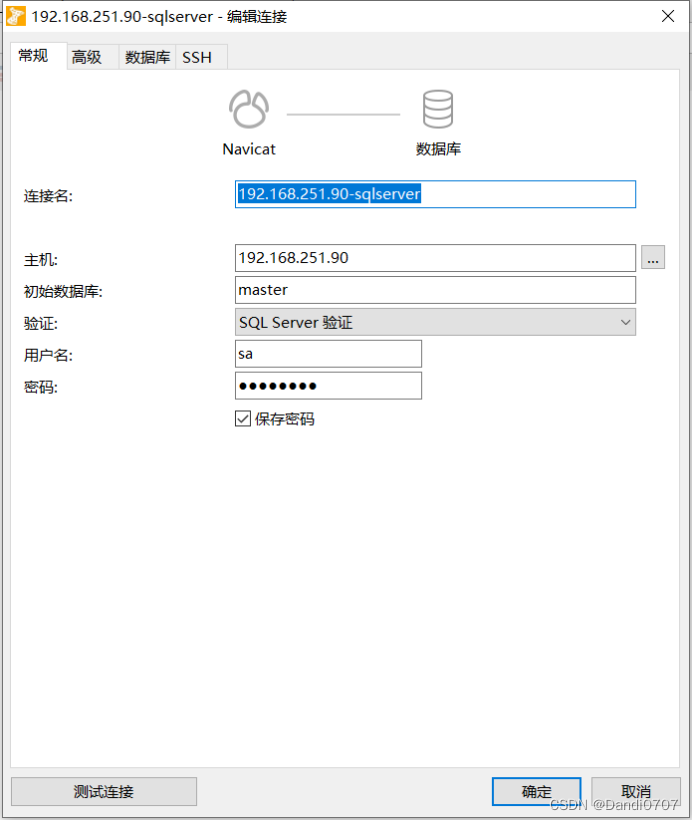Close the 编辑连接 dialog
693x820 pixels.
point(668,16)
